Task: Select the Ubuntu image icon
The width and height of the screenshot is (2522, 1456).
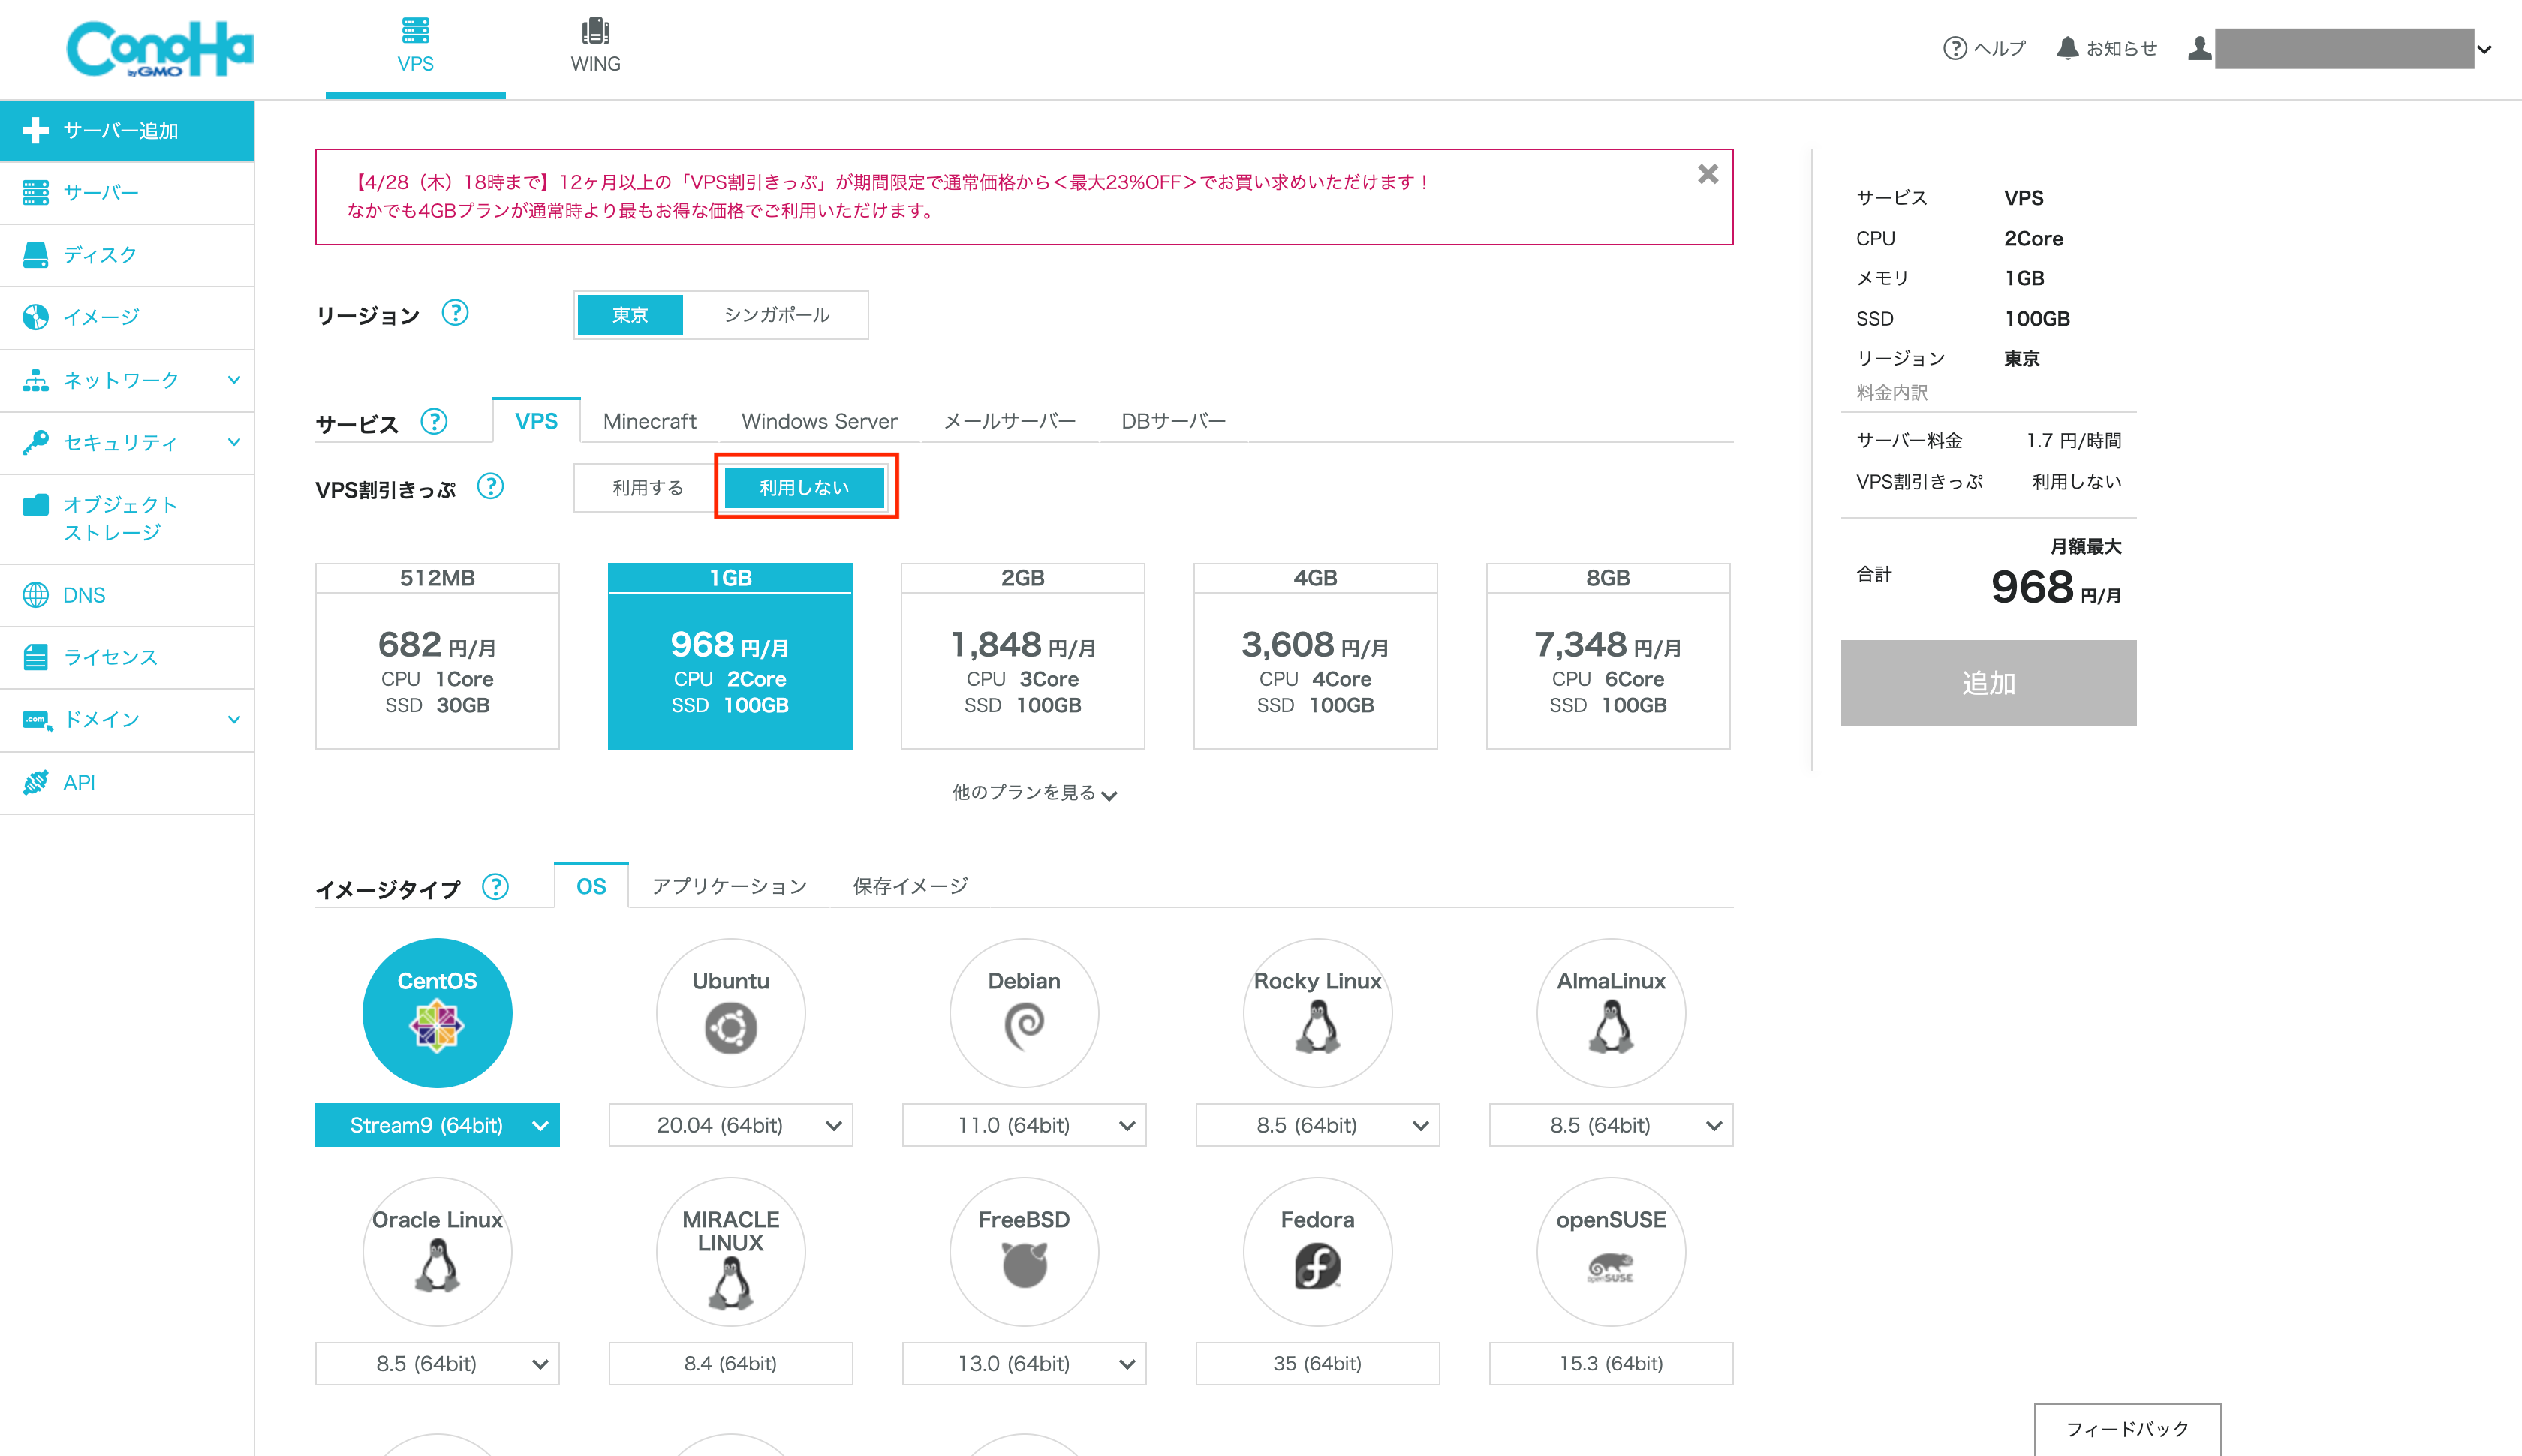Action: [x=731, y=1013]
